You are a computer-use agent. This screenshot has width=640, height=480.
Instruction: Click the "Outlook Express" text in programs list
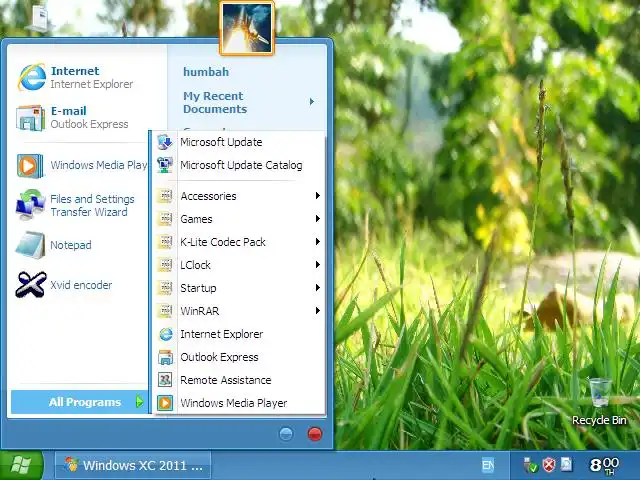219,357
